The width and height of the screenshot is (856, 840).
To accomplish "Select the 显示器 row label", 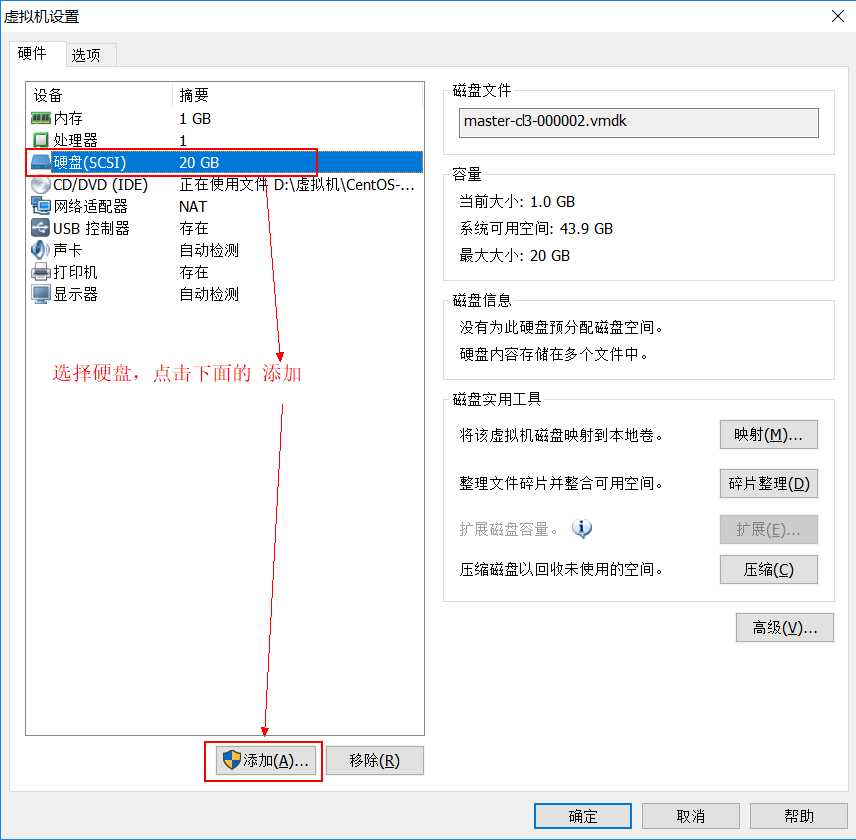I will [x=75, y=294].
